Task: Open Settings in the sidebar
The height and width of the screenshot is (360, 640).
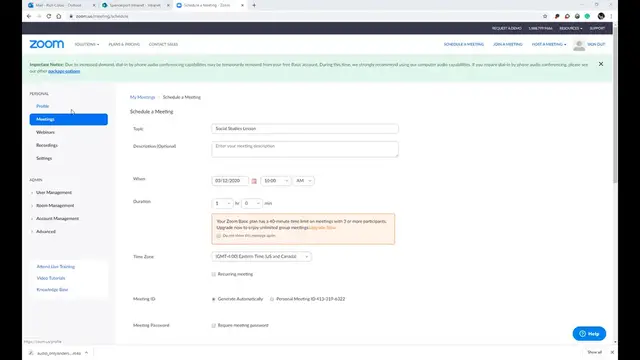Action: tap(44, 158)
